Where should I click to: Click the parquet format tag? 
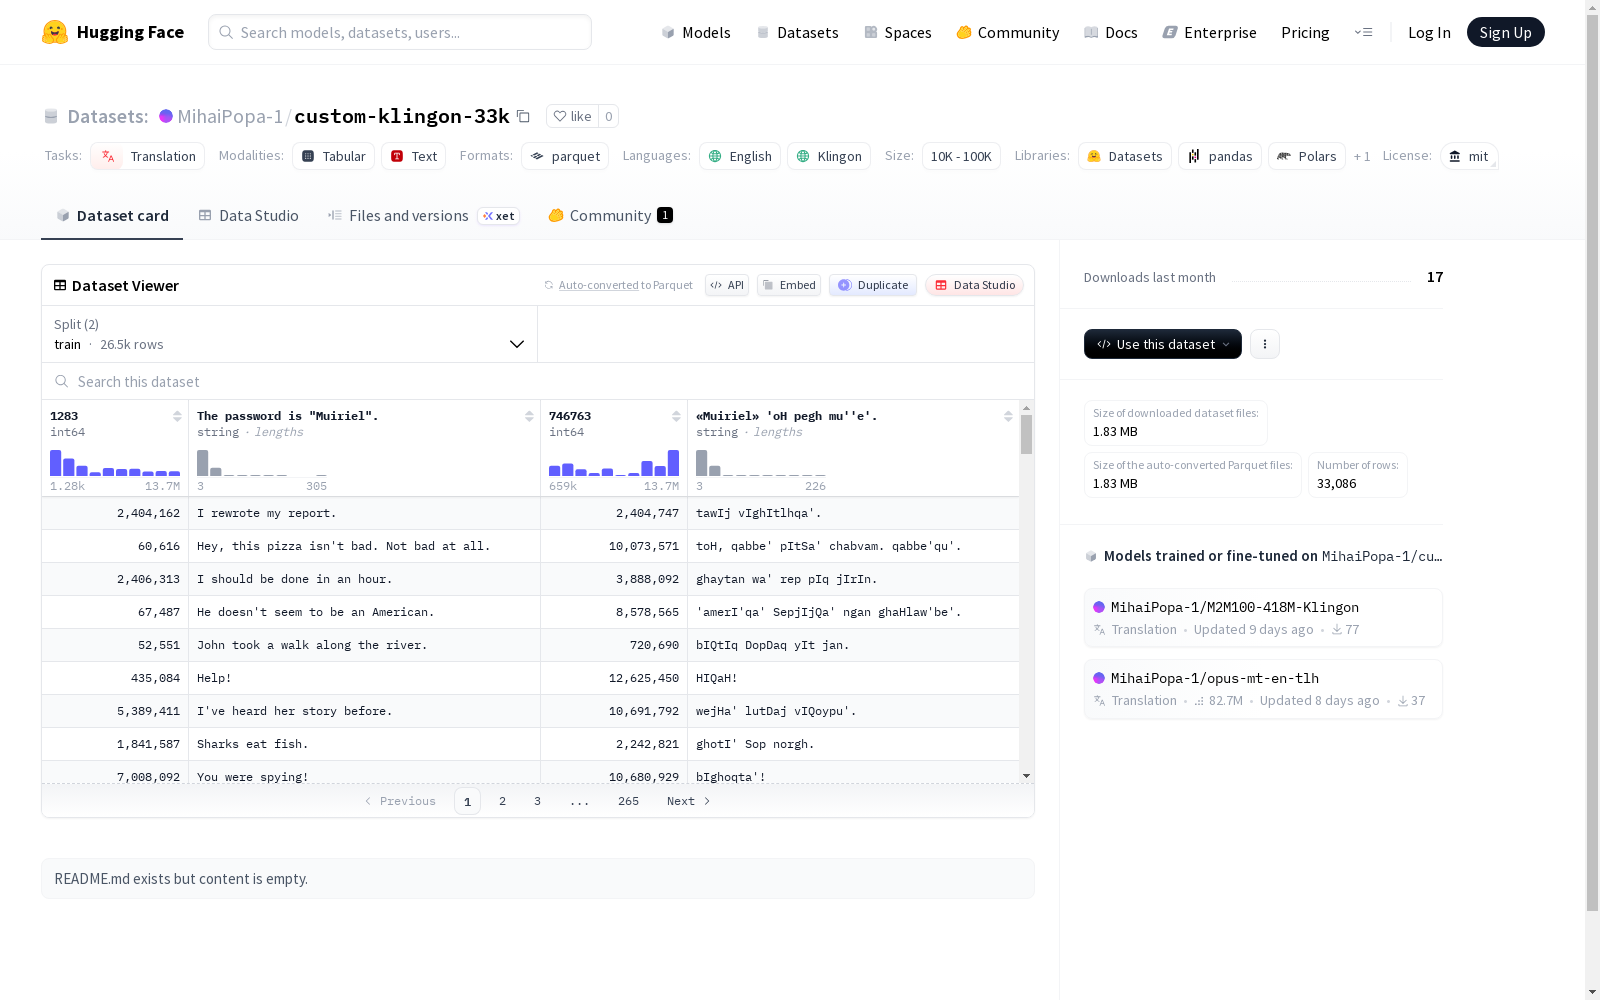tap(565, 156)
